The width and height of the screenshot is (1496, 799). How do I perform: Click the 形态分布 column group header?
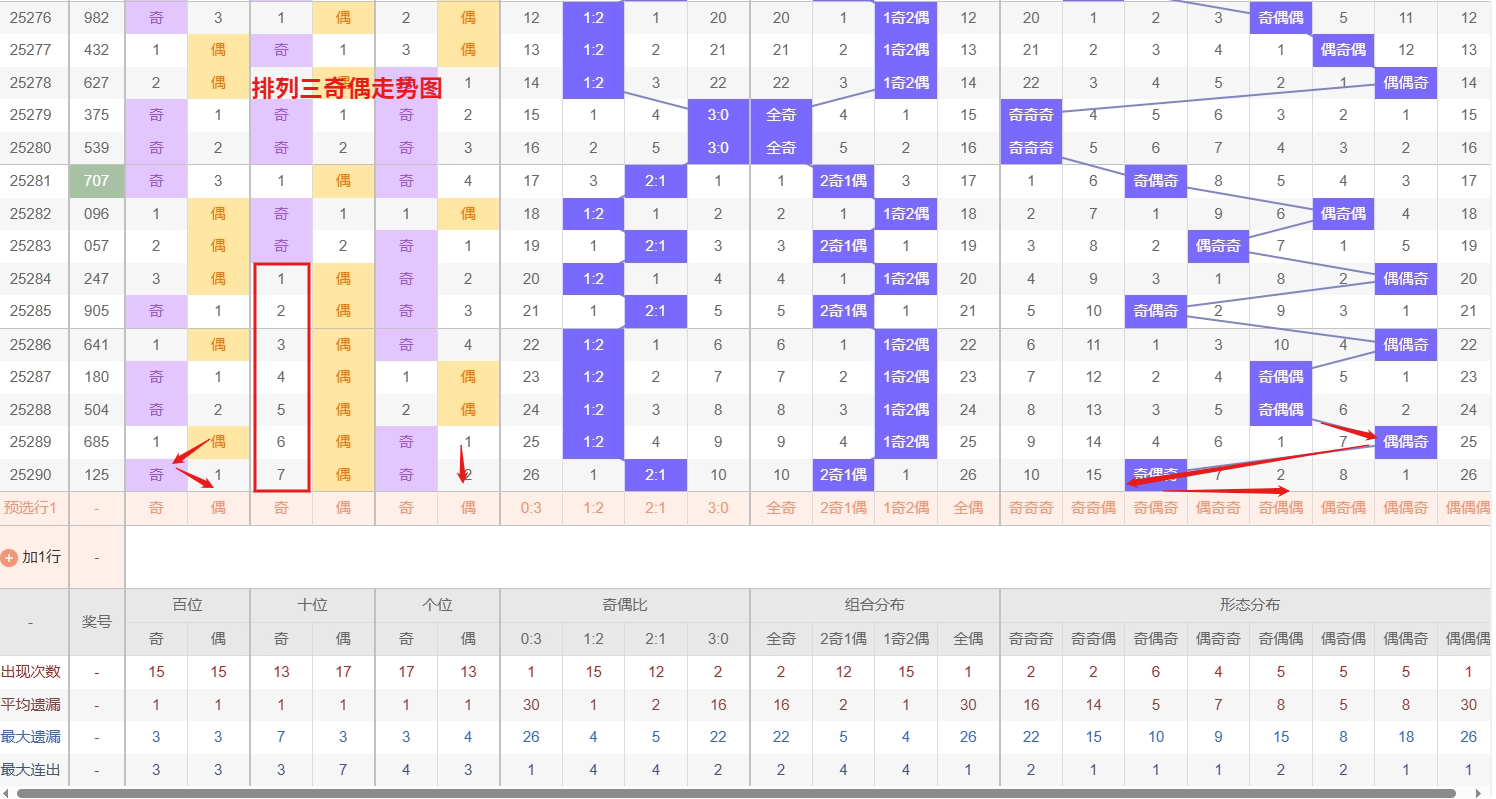1249,605
